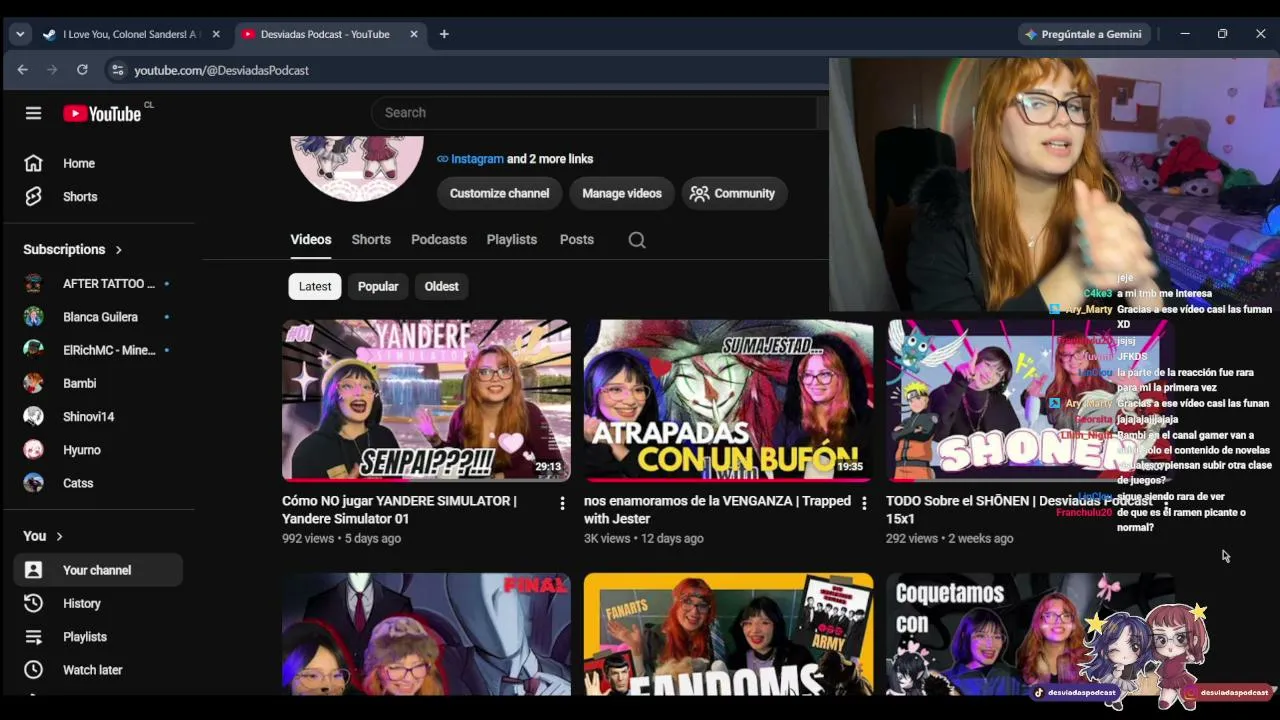Sort videos by Popular chip
Image resolution: width=1280 pixels, height=720 pixels.
point(378,286)
